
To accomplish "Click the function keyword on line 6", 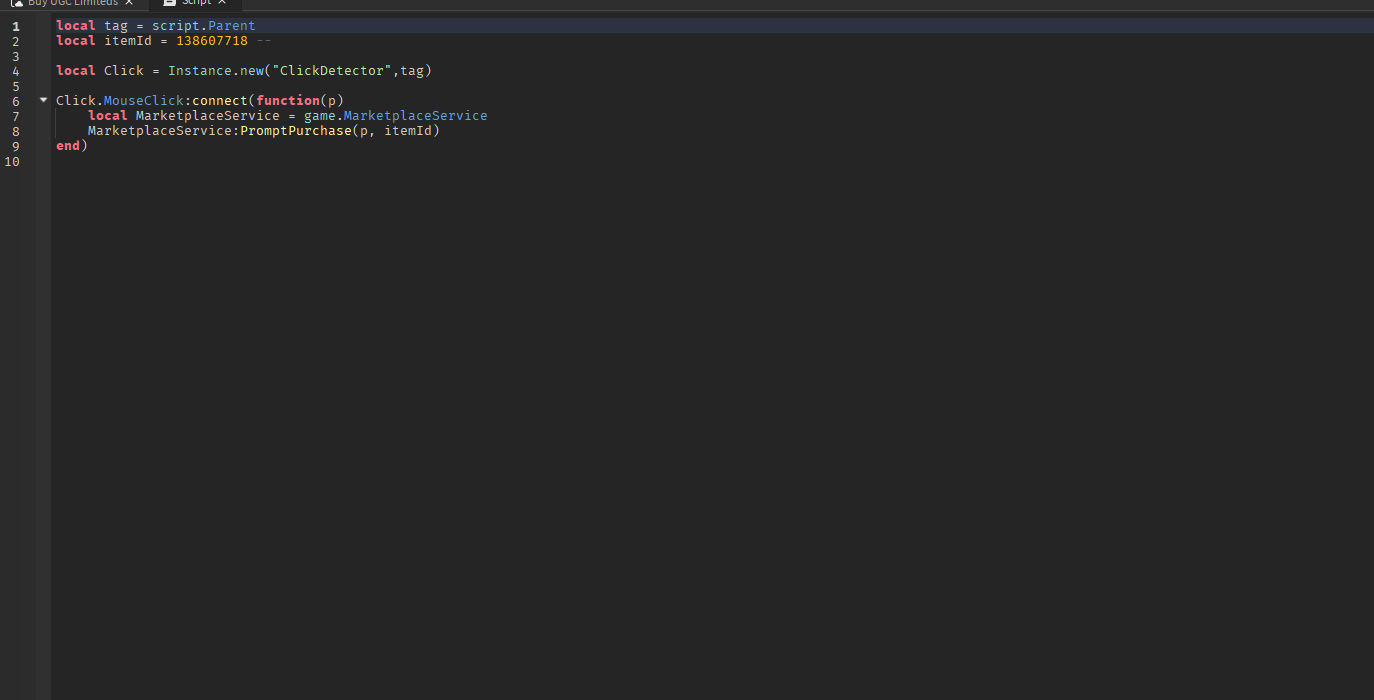I will pos(288,100).
